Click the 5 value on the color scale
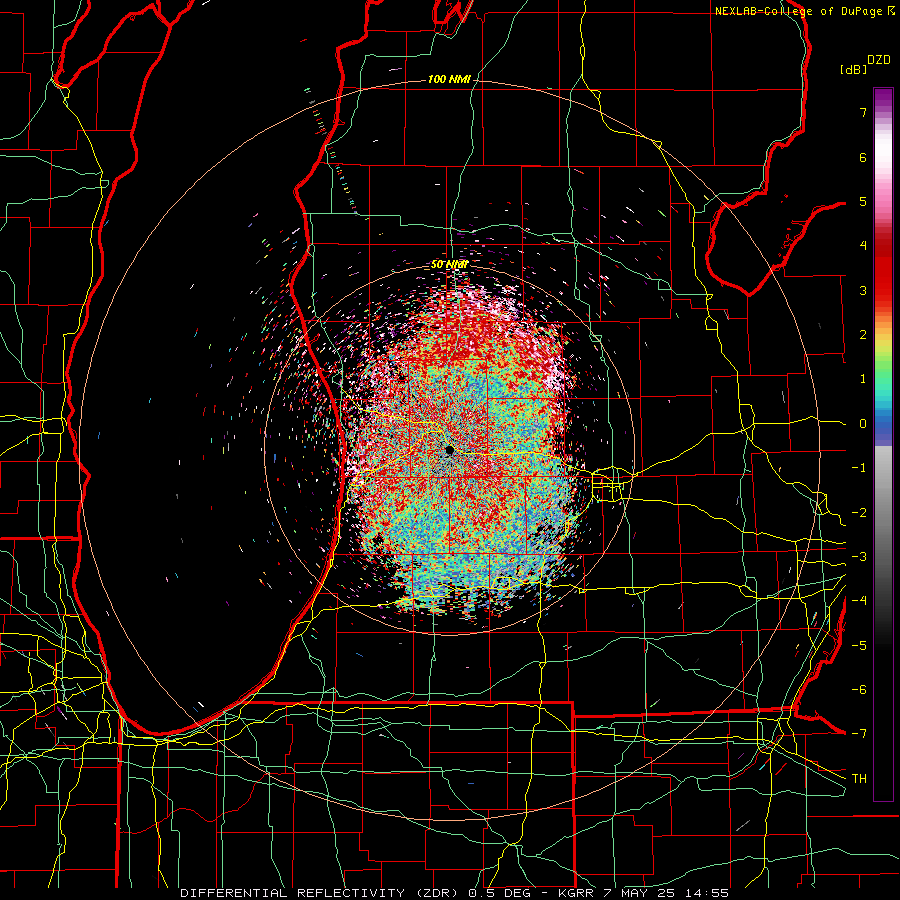This screenshot has height=900, width=900. 863,201
